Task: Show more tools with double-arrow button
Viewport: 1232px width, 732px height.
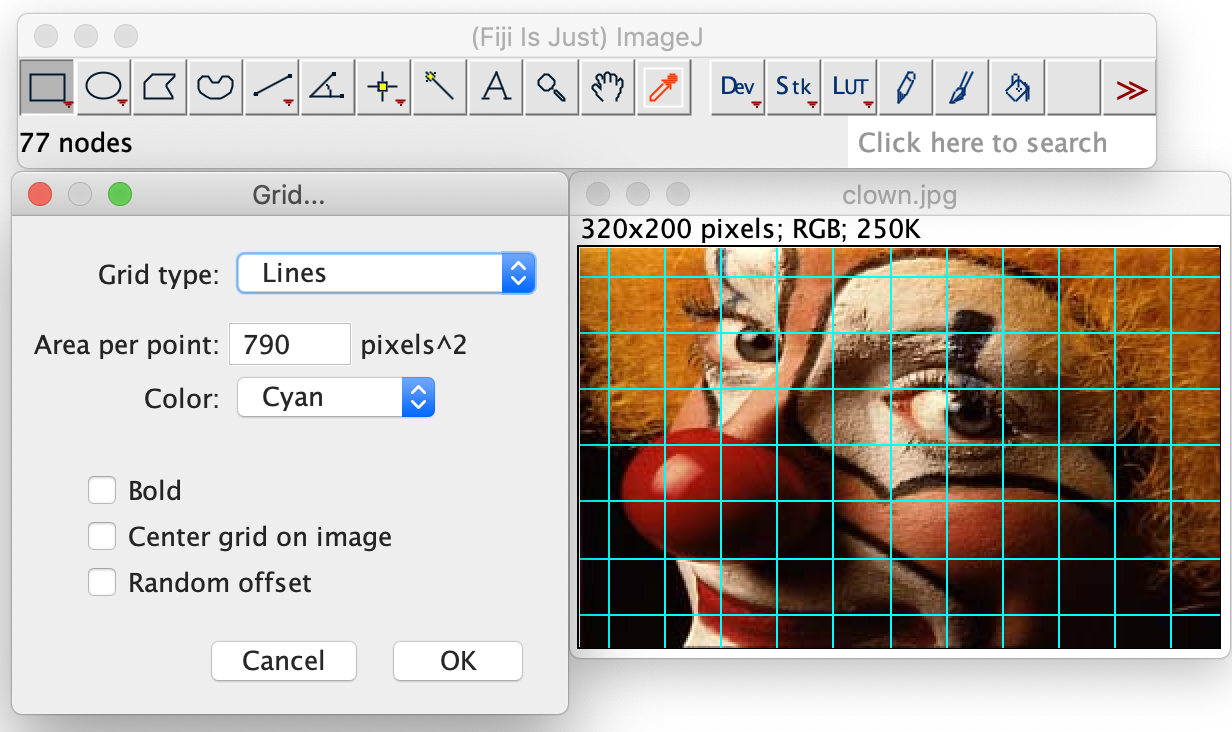Action: tap(1130, 88)
